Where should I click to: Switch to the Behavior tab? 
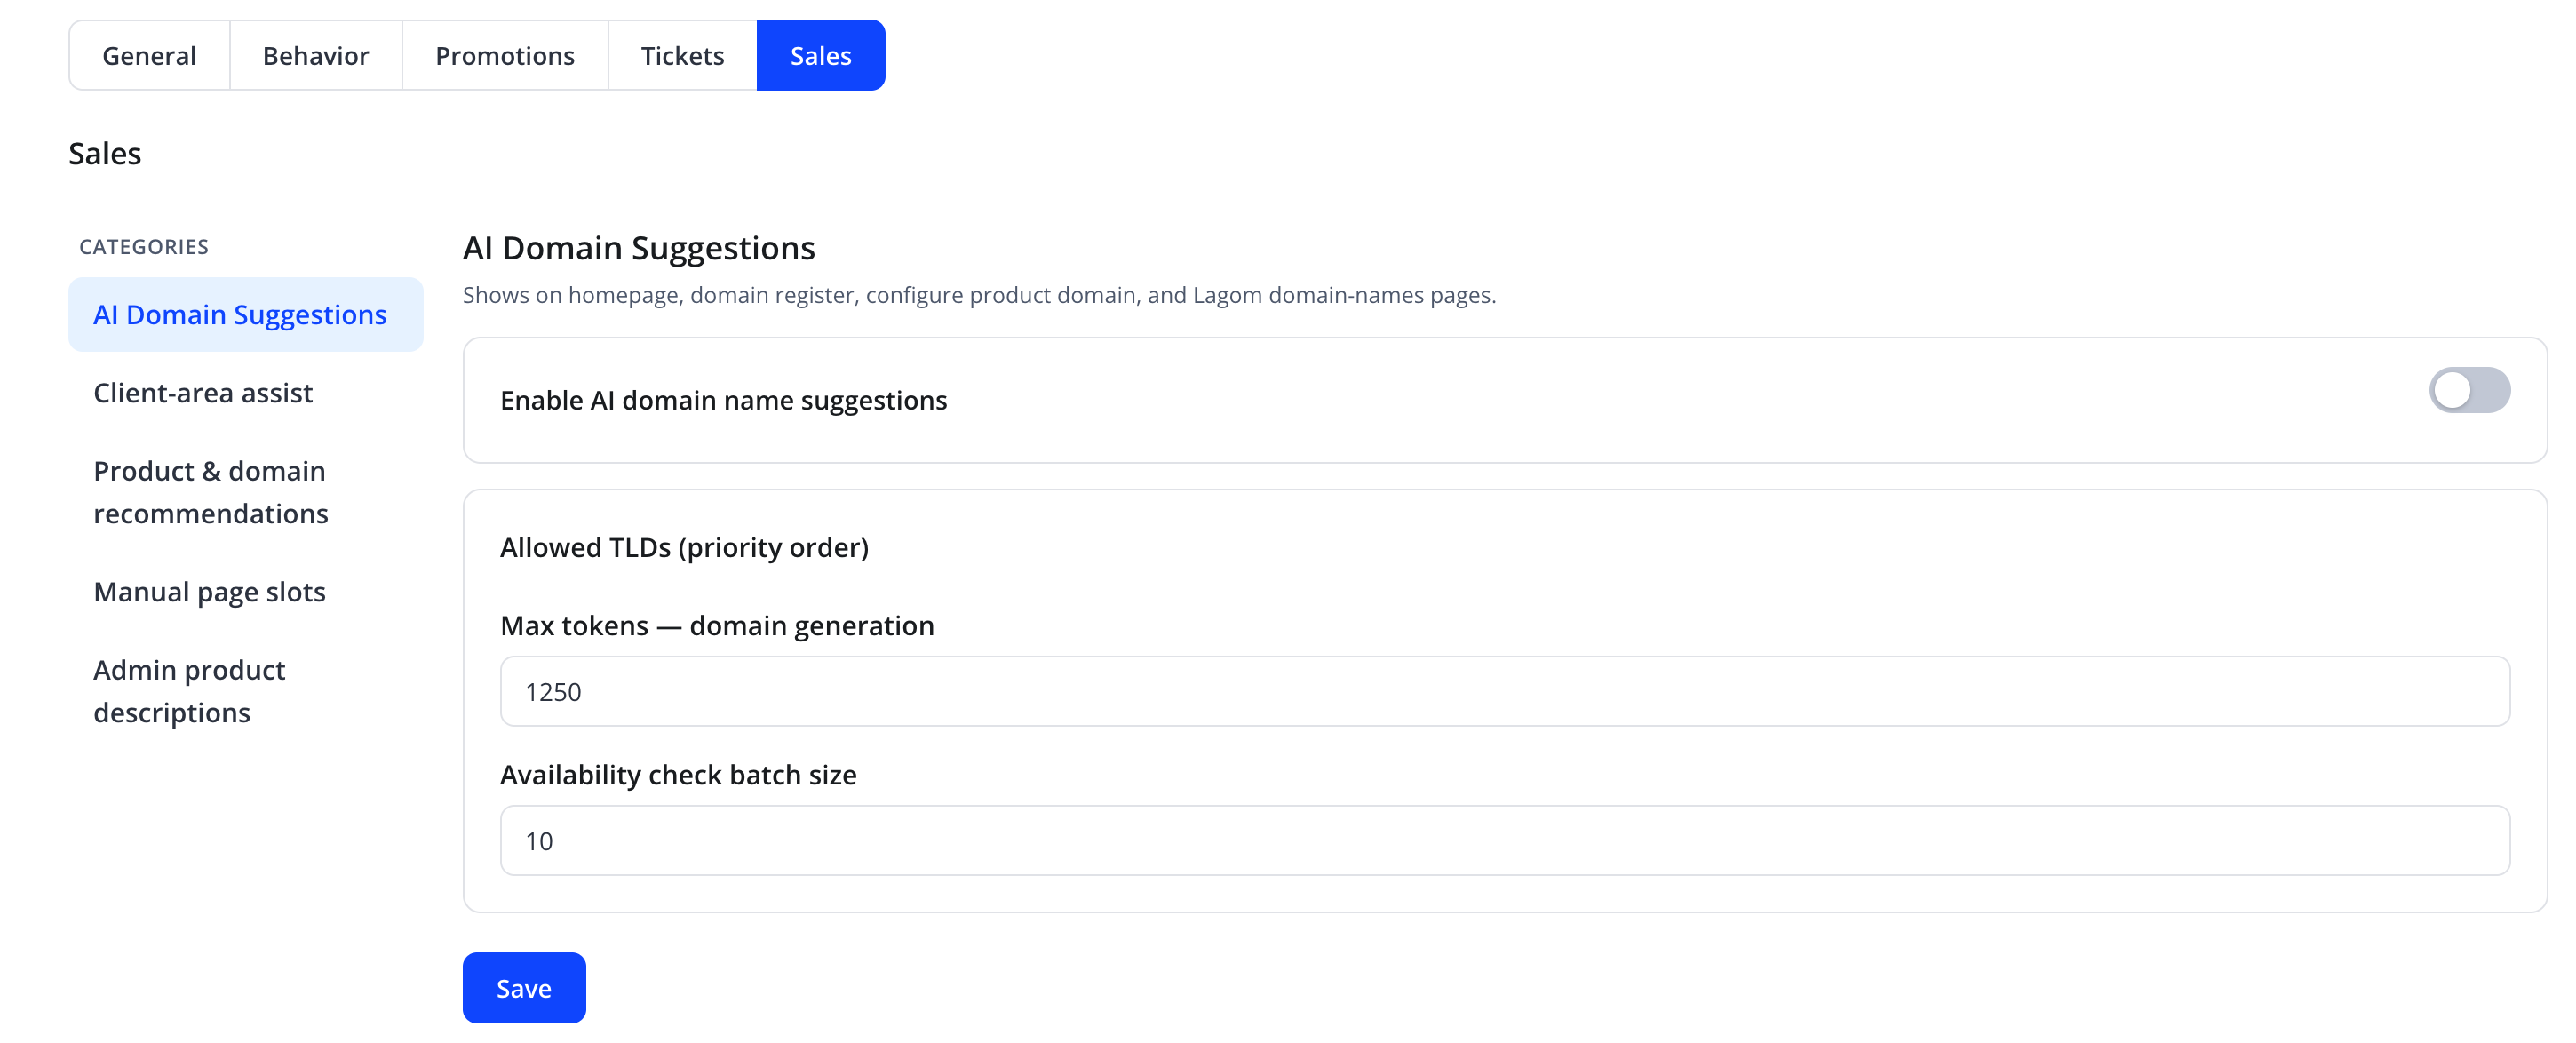click(316, 55)
